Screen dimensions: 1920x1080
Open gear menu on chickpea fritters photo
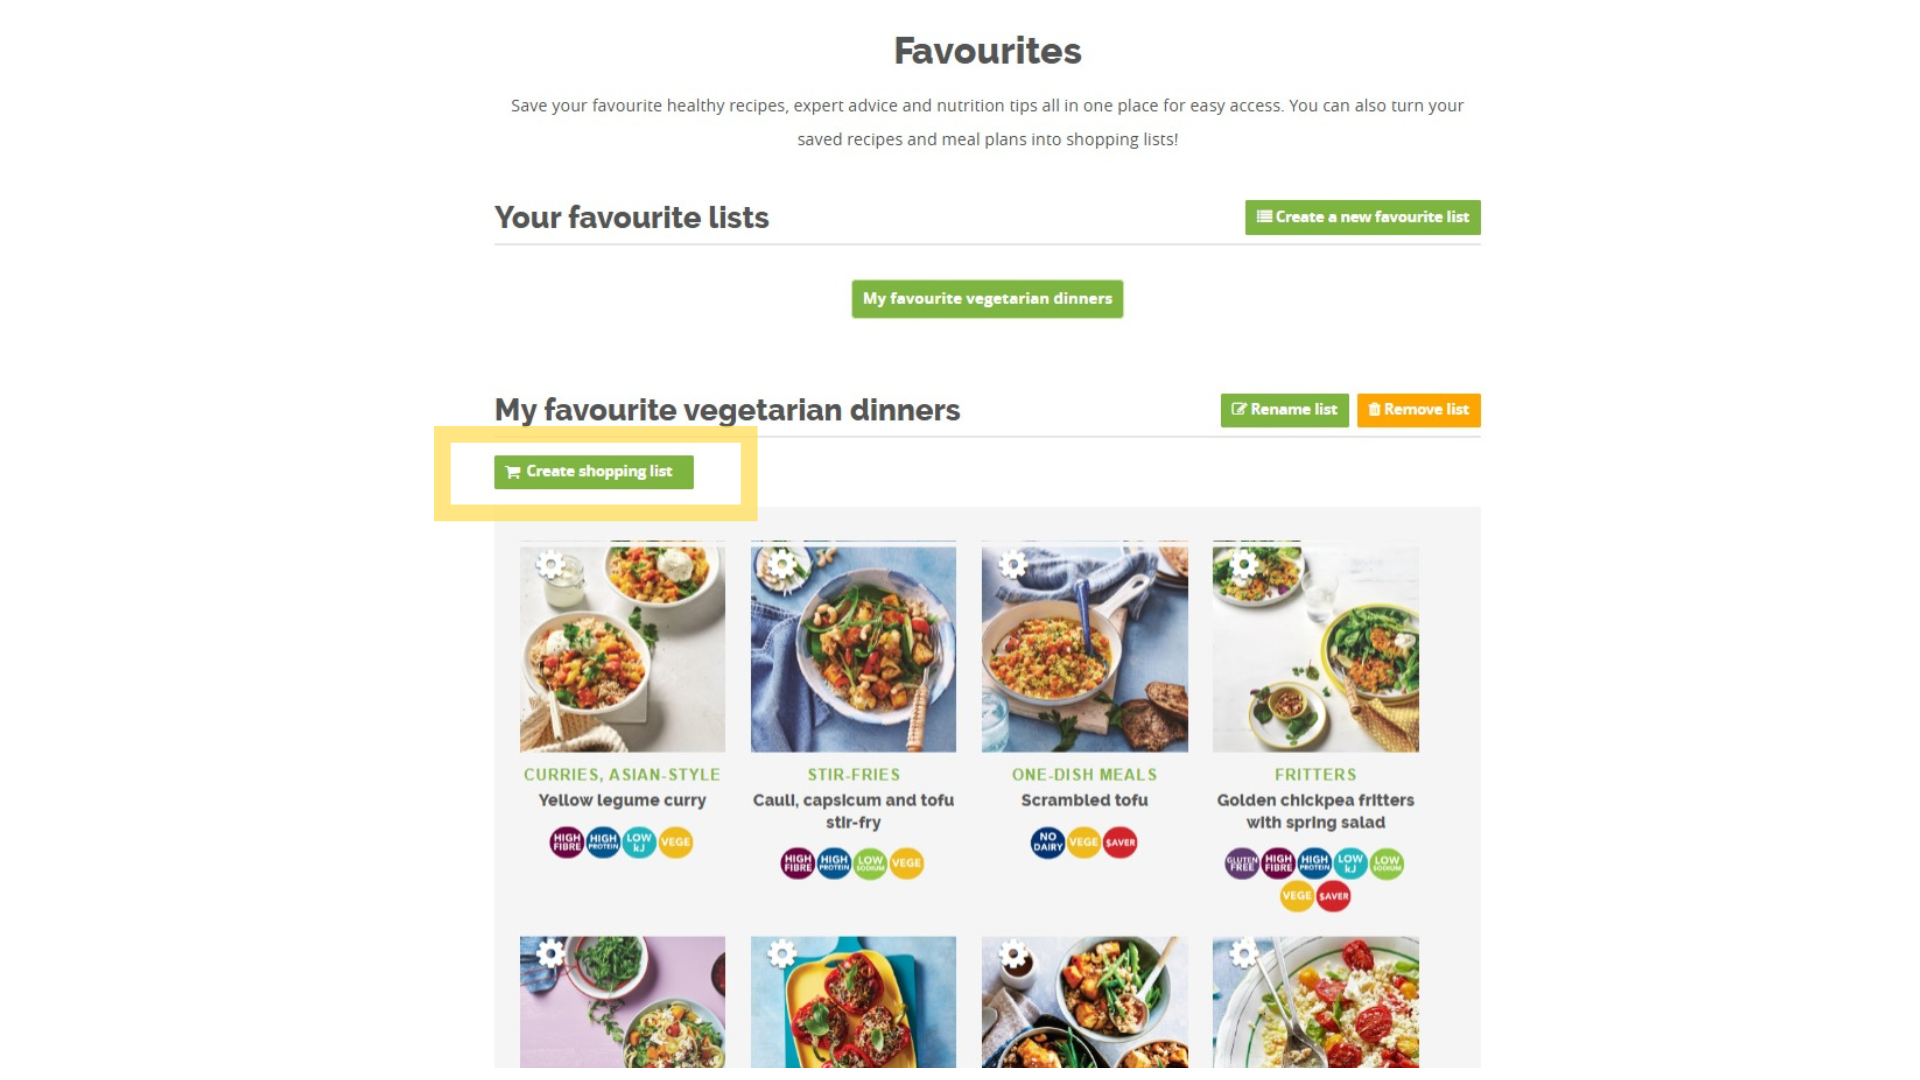(1244, 565)
